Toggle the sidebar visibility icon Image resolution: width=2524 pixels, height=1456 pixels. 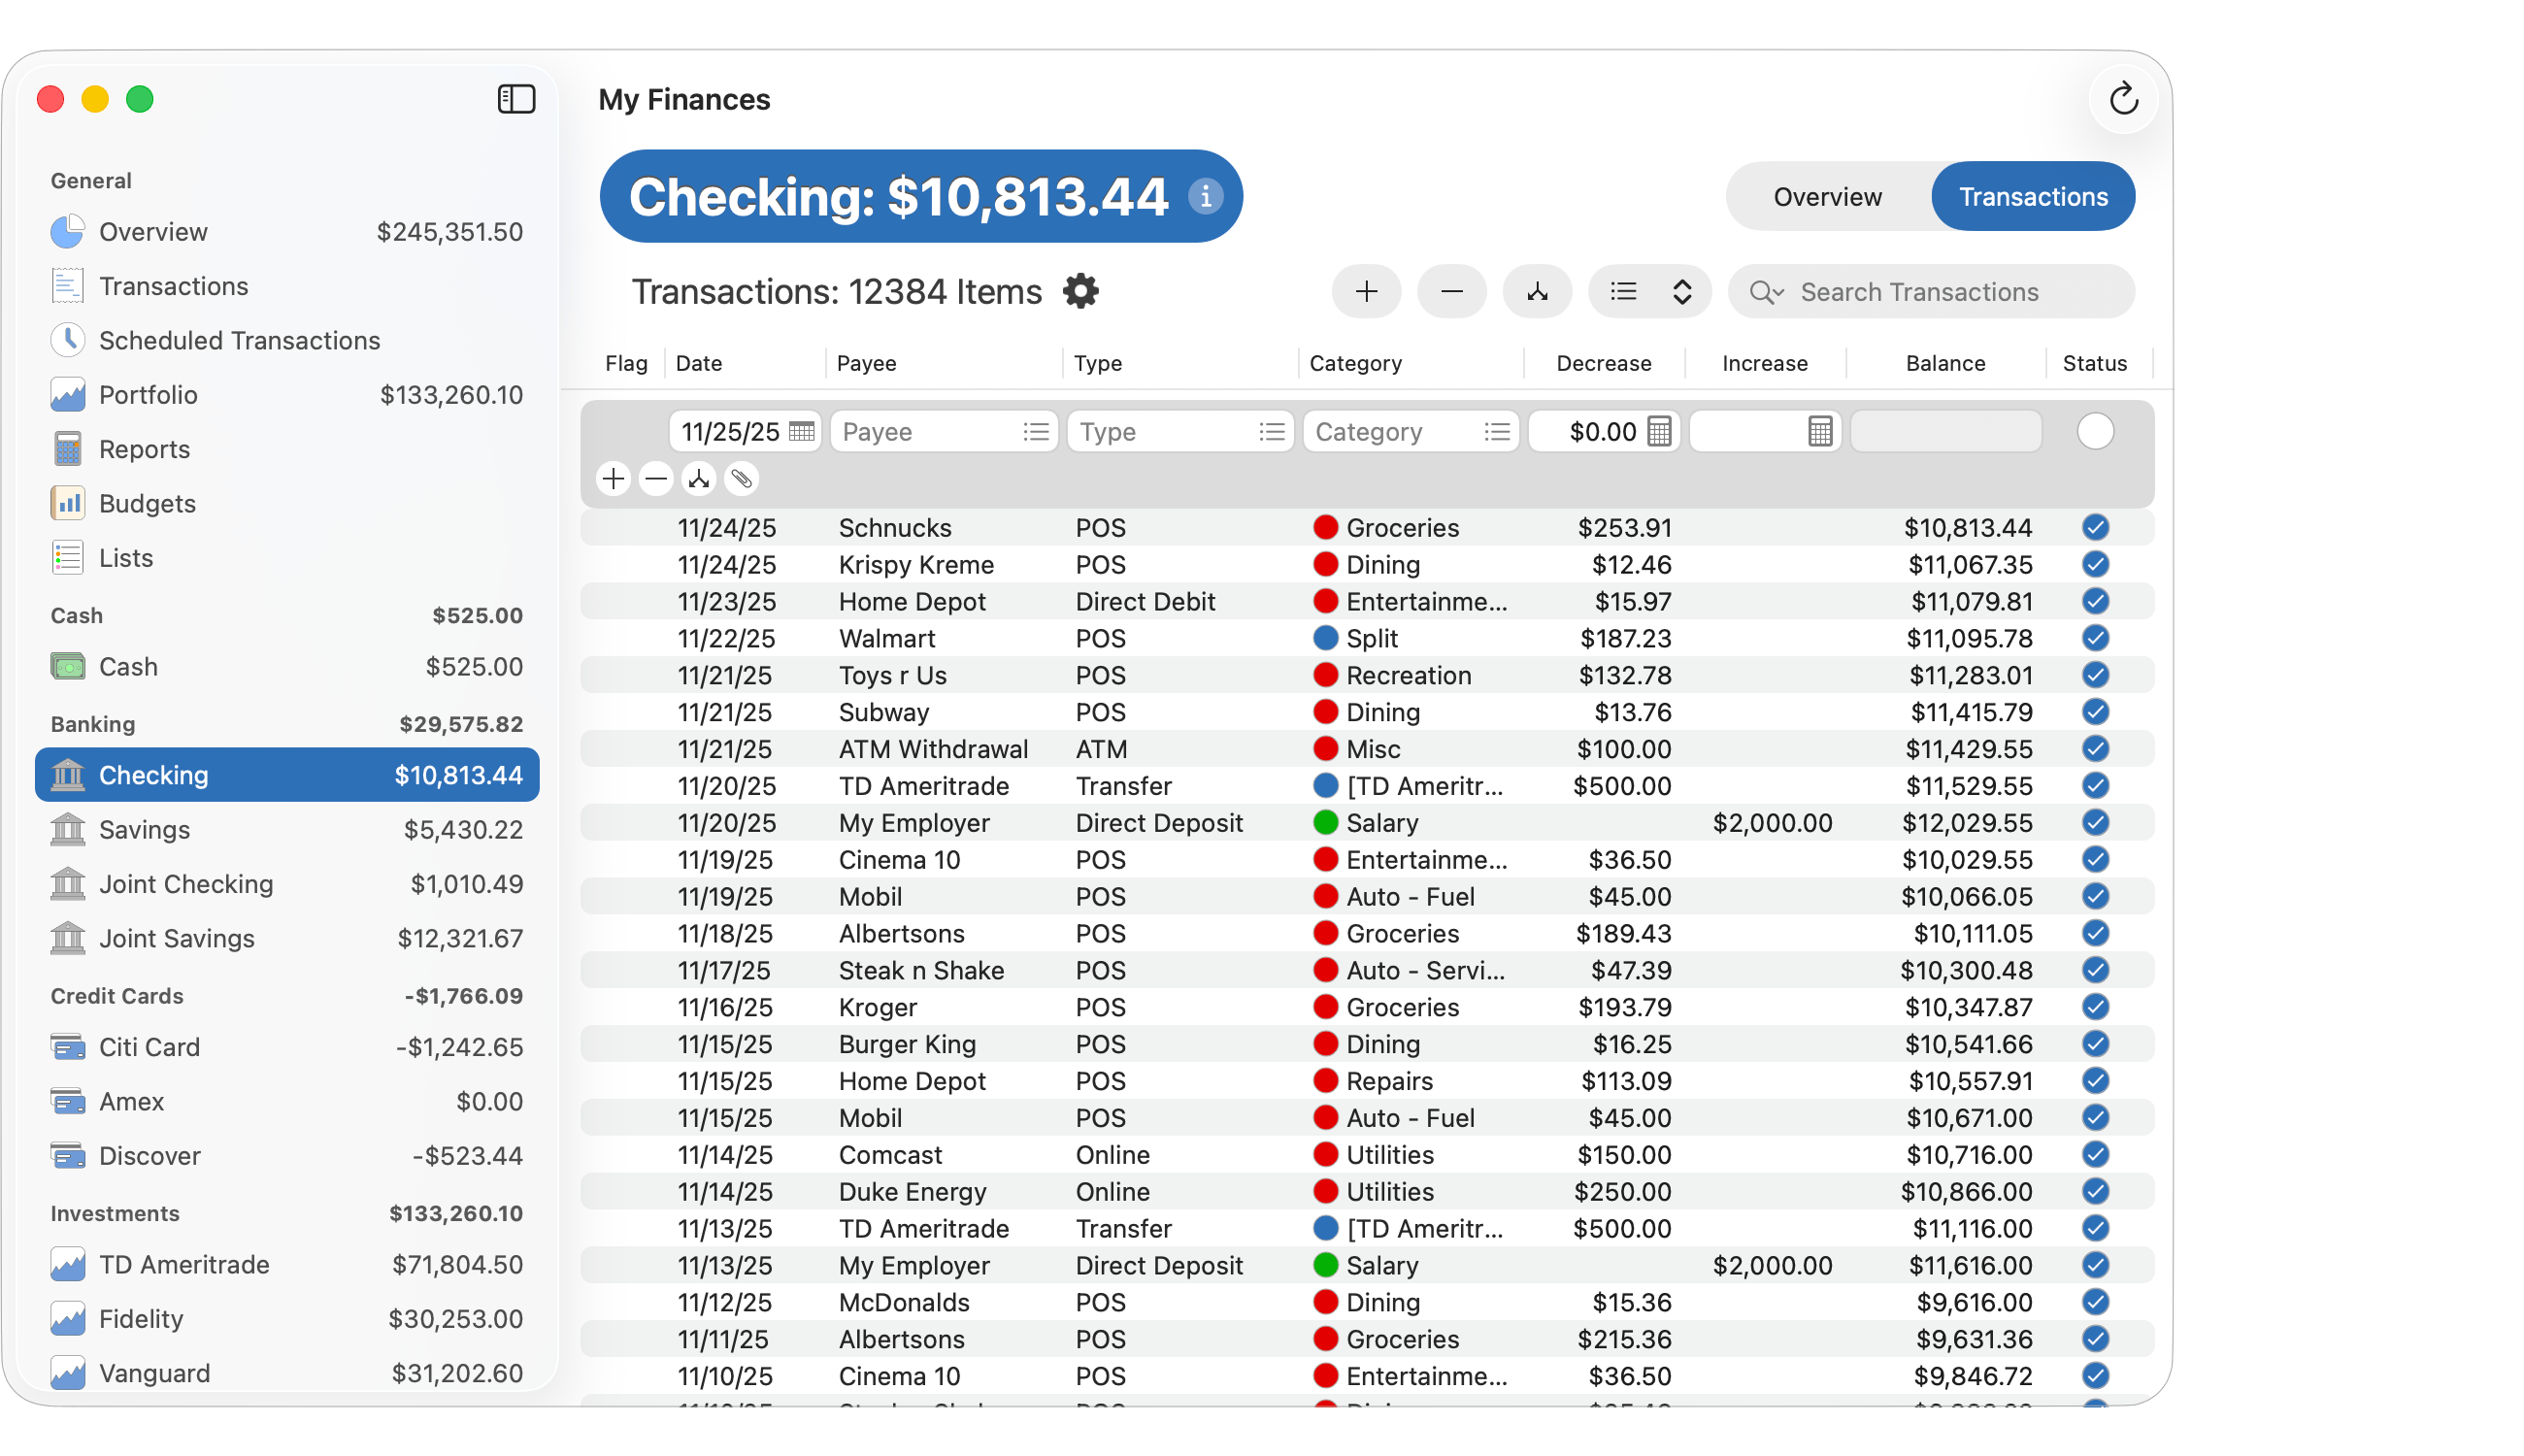tap(516, 99)
